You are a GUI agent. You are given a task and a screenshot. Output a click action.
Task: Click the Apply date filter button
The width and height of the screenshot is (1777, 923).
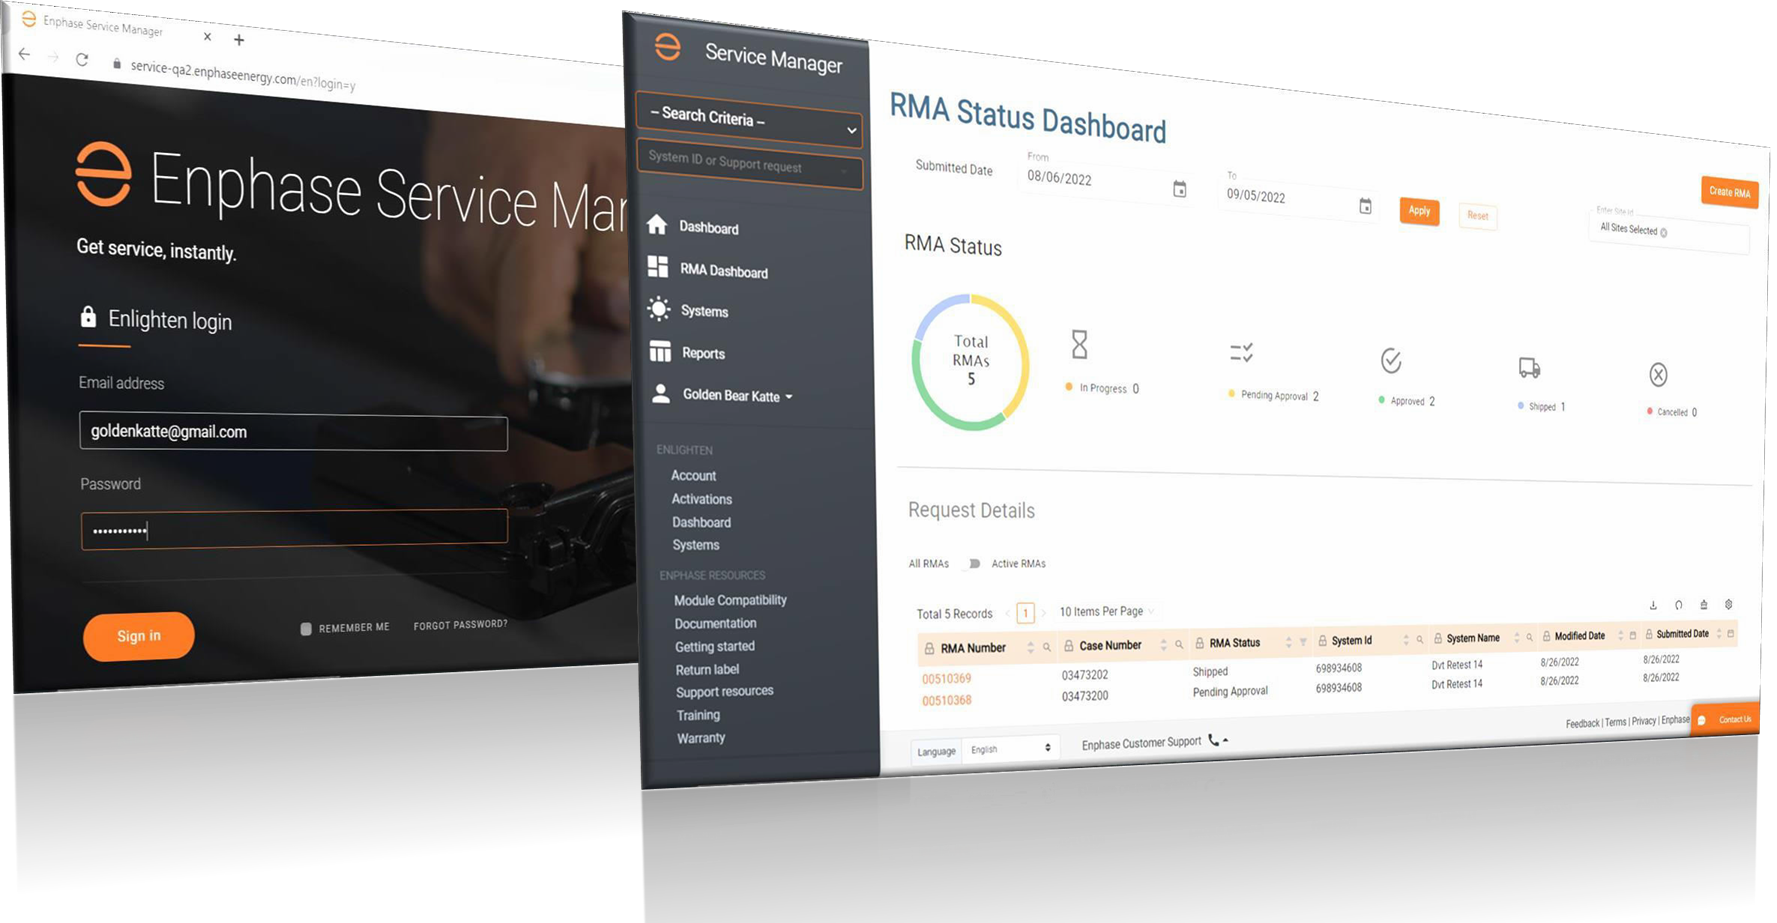pos(1419,210)
